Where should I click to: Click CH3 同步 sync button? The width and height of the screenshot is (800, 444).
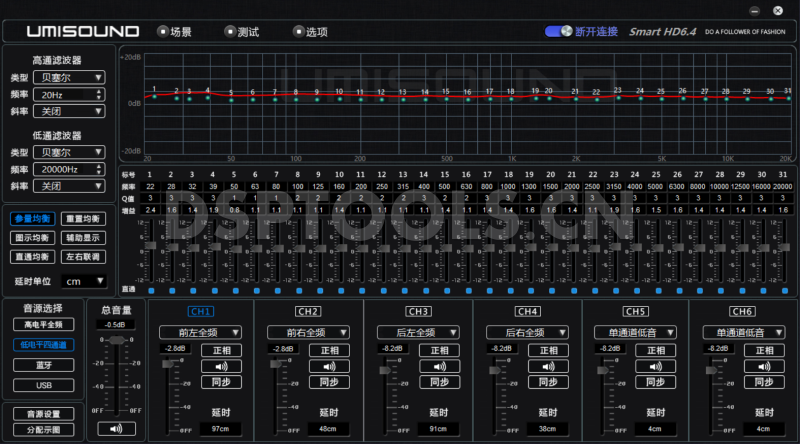point(439,382)
